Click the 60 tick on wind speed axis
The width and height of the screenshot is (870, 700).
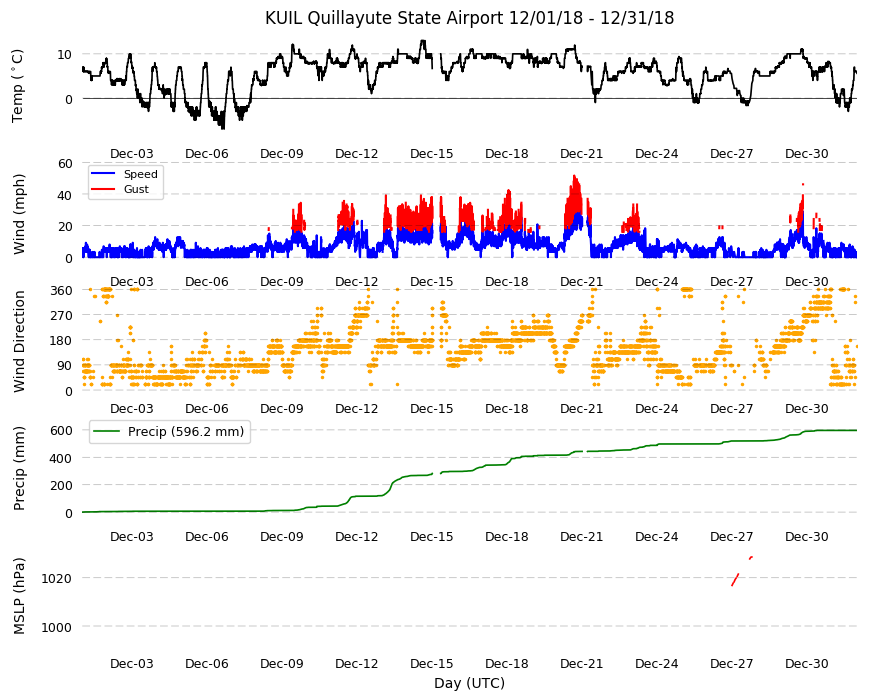coord(65,163)
